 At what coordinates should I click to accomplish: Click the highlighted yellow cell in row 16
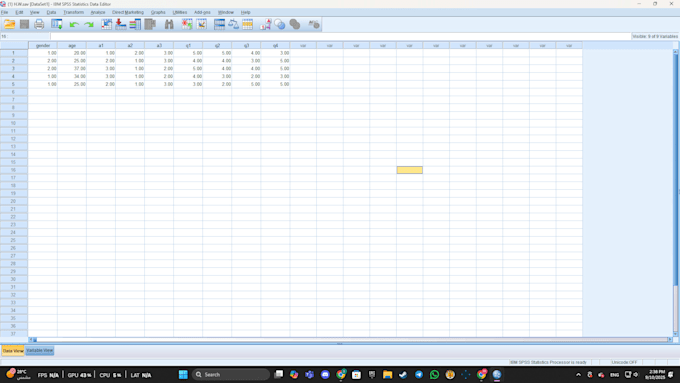[409, 170]
